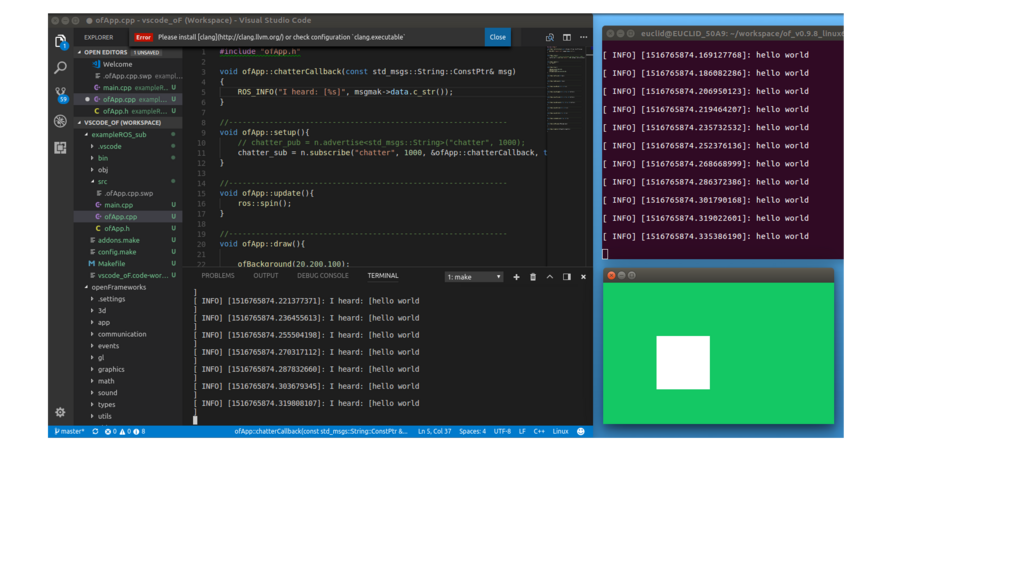This screenshot has height=576, width=1024.
Task: Click the sync changes icon next to master
Action: point(95,430)
